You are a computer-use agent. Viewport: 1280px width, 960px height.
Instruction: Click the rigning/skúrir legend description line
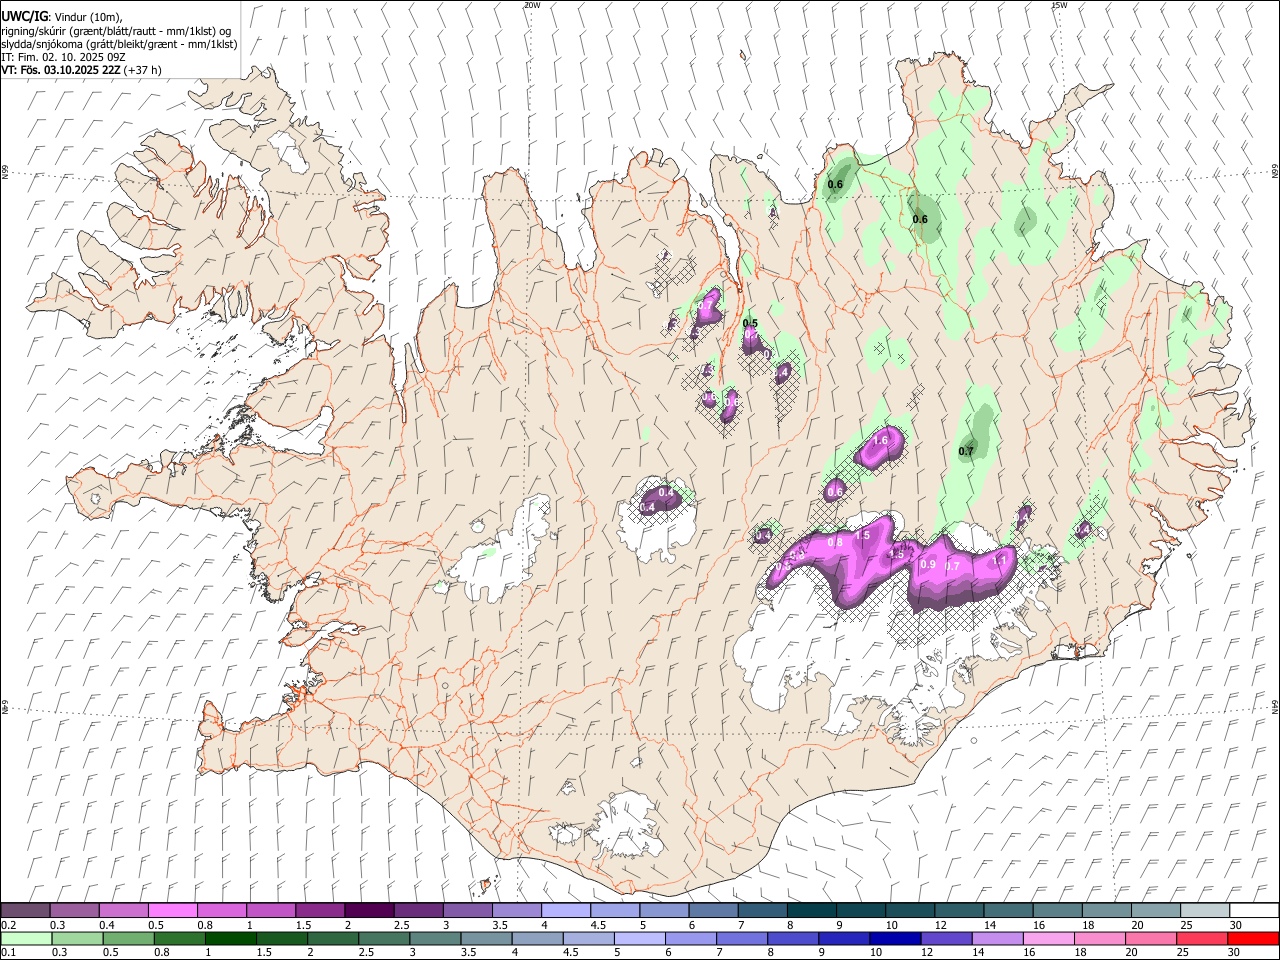click(116, 31)
